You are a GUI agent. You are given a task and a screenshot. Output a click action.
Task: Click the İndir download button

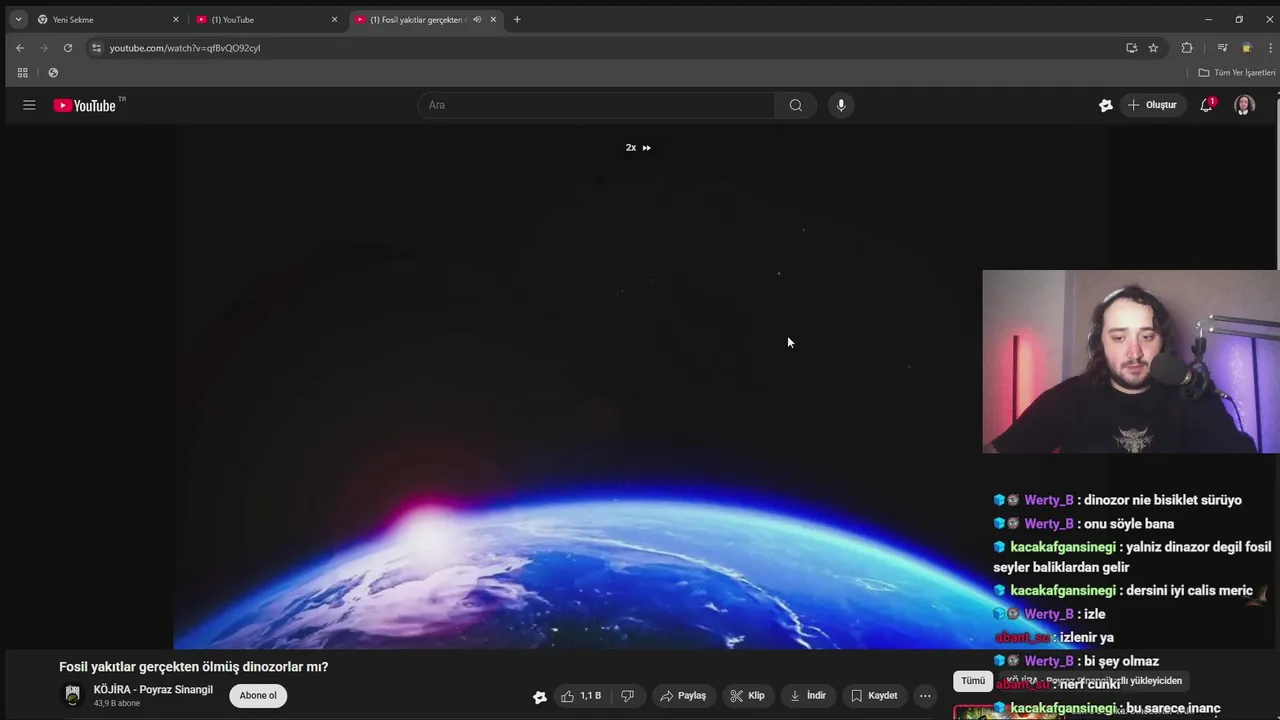click(808, 696)
